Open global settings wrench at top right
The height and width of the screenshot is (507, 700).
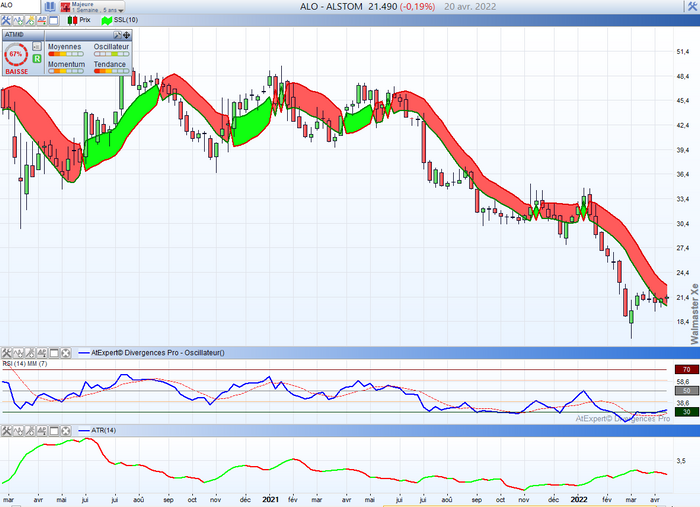pos(692,6)
